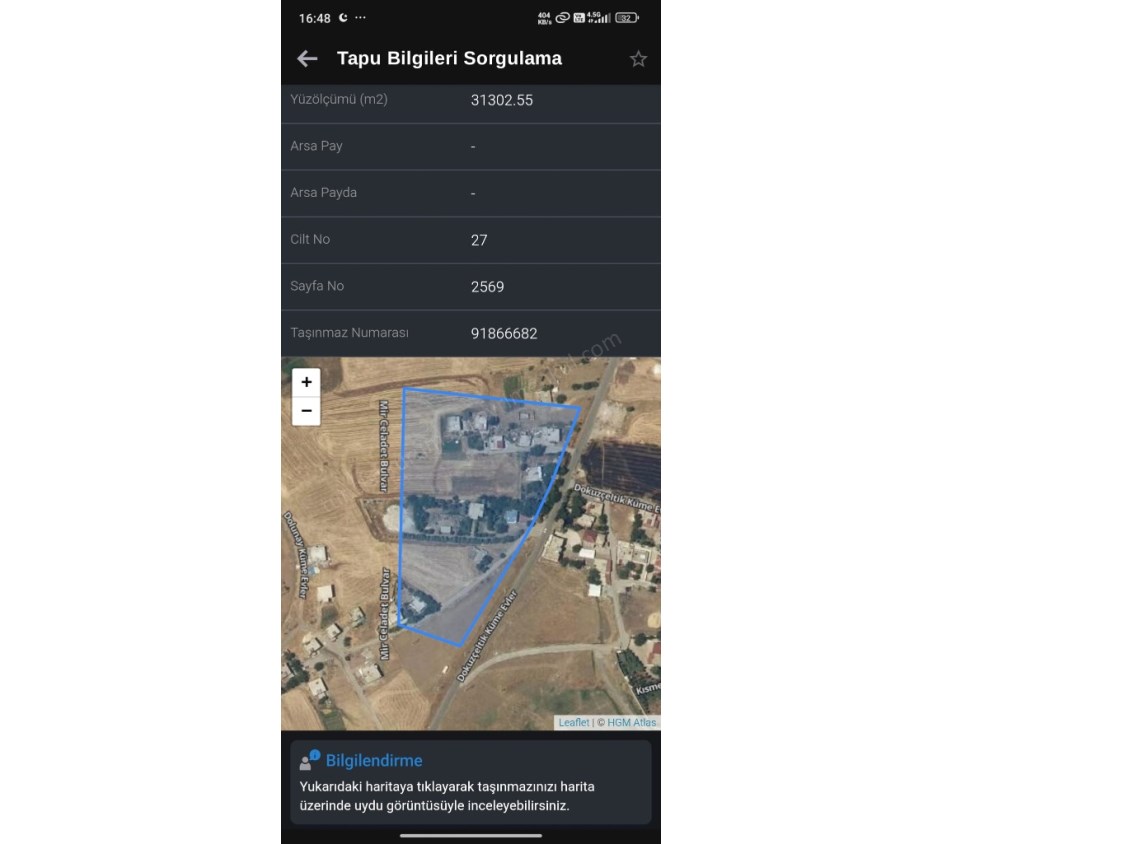This screenshot has width=1125, height=844.
Task: Tap the Tapu Bilgileri Sorgulama title
Action: tap(449, 58)
